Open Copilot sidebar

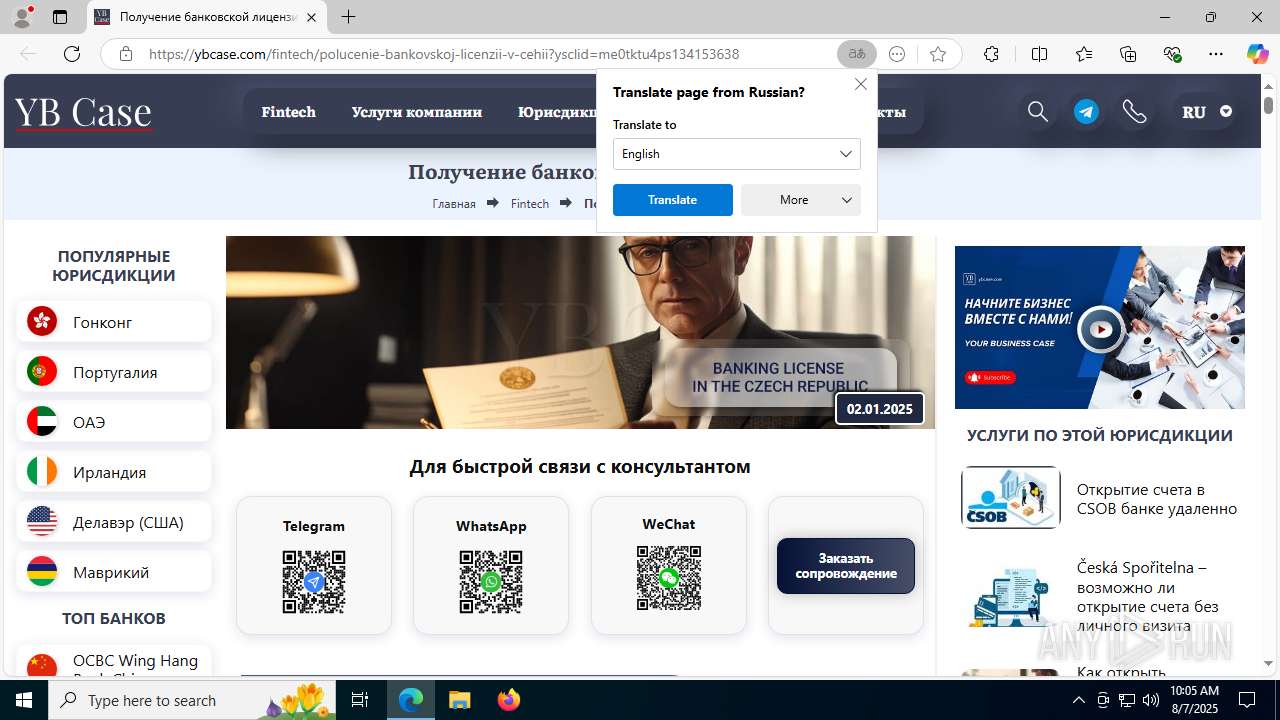(1257, 54)
